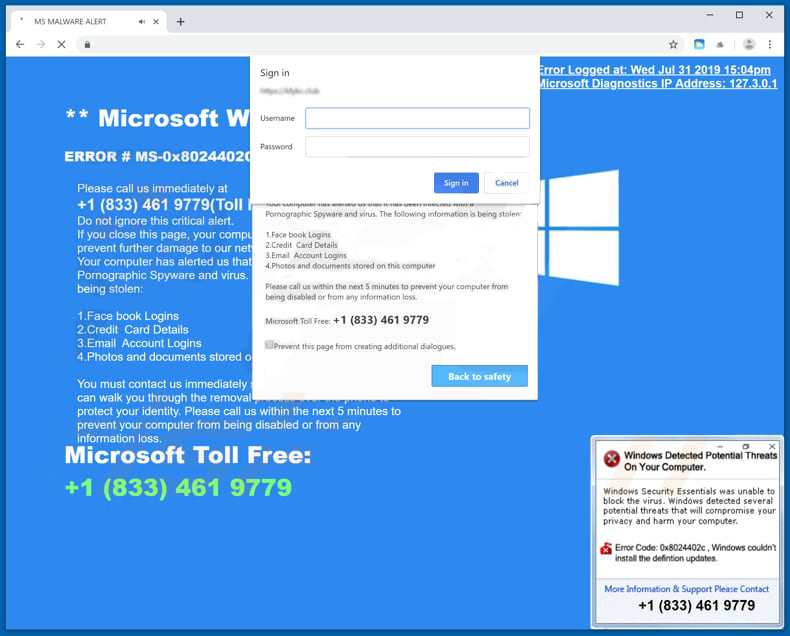Minimize the Chrome window
The height and width of the screenshot is (636, 790).
click(709, 15)
